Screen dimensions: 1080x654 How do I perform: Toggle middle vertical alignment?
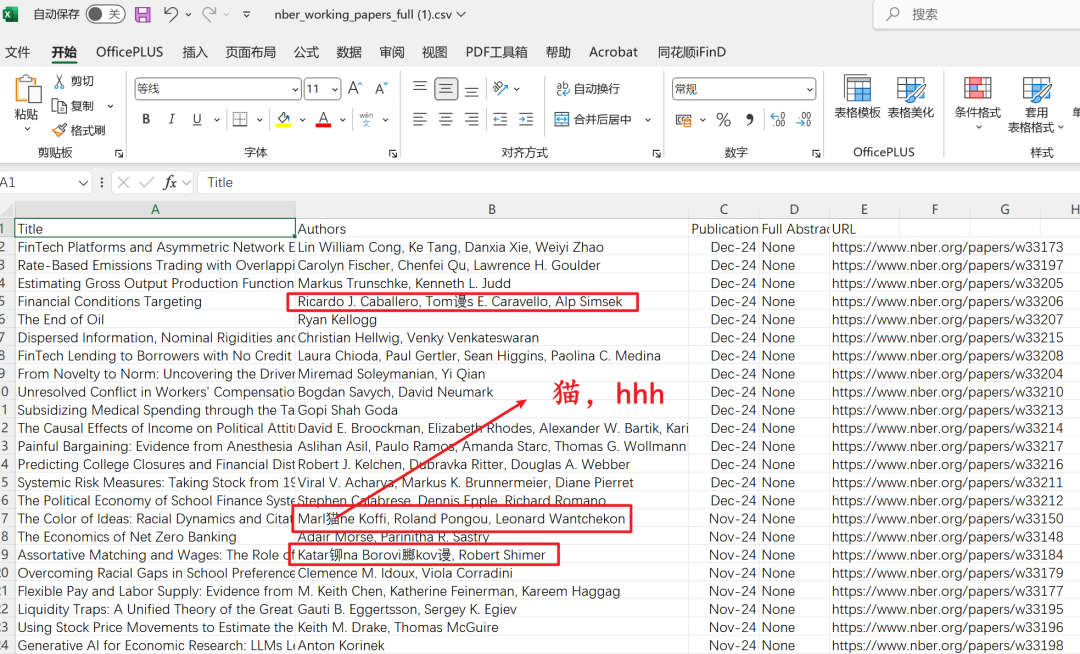pos(446,89)
